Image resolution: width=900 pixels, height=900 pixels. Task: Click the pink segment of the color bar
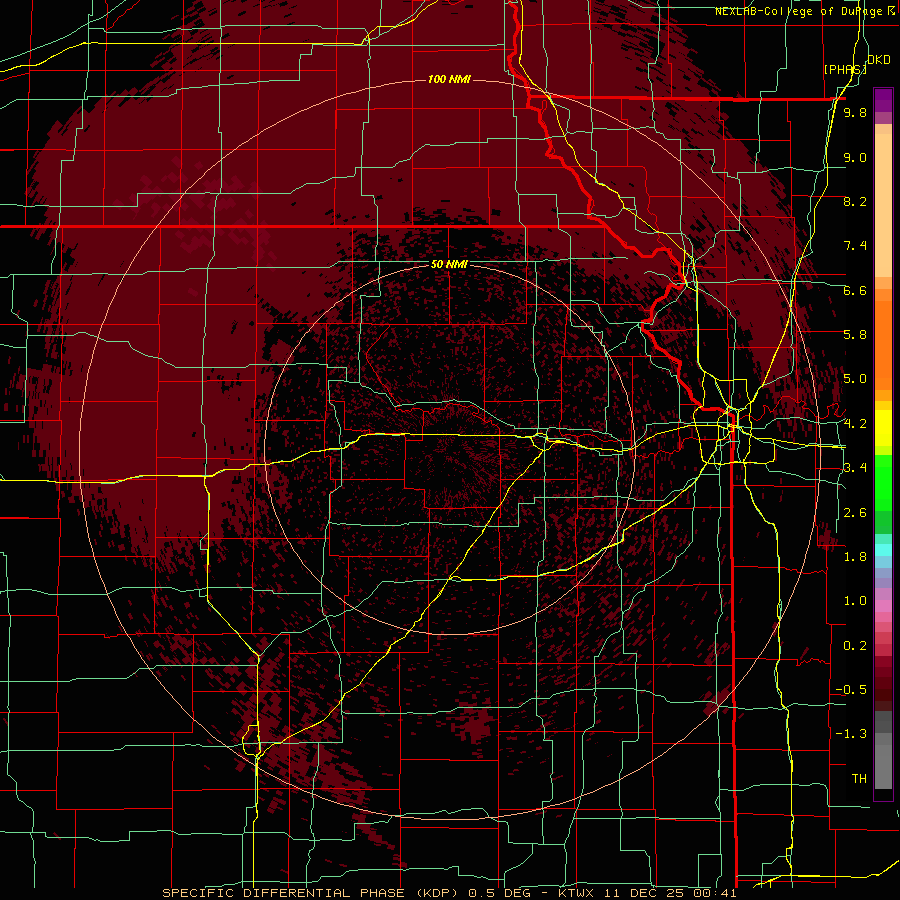[x=883, y=606]
